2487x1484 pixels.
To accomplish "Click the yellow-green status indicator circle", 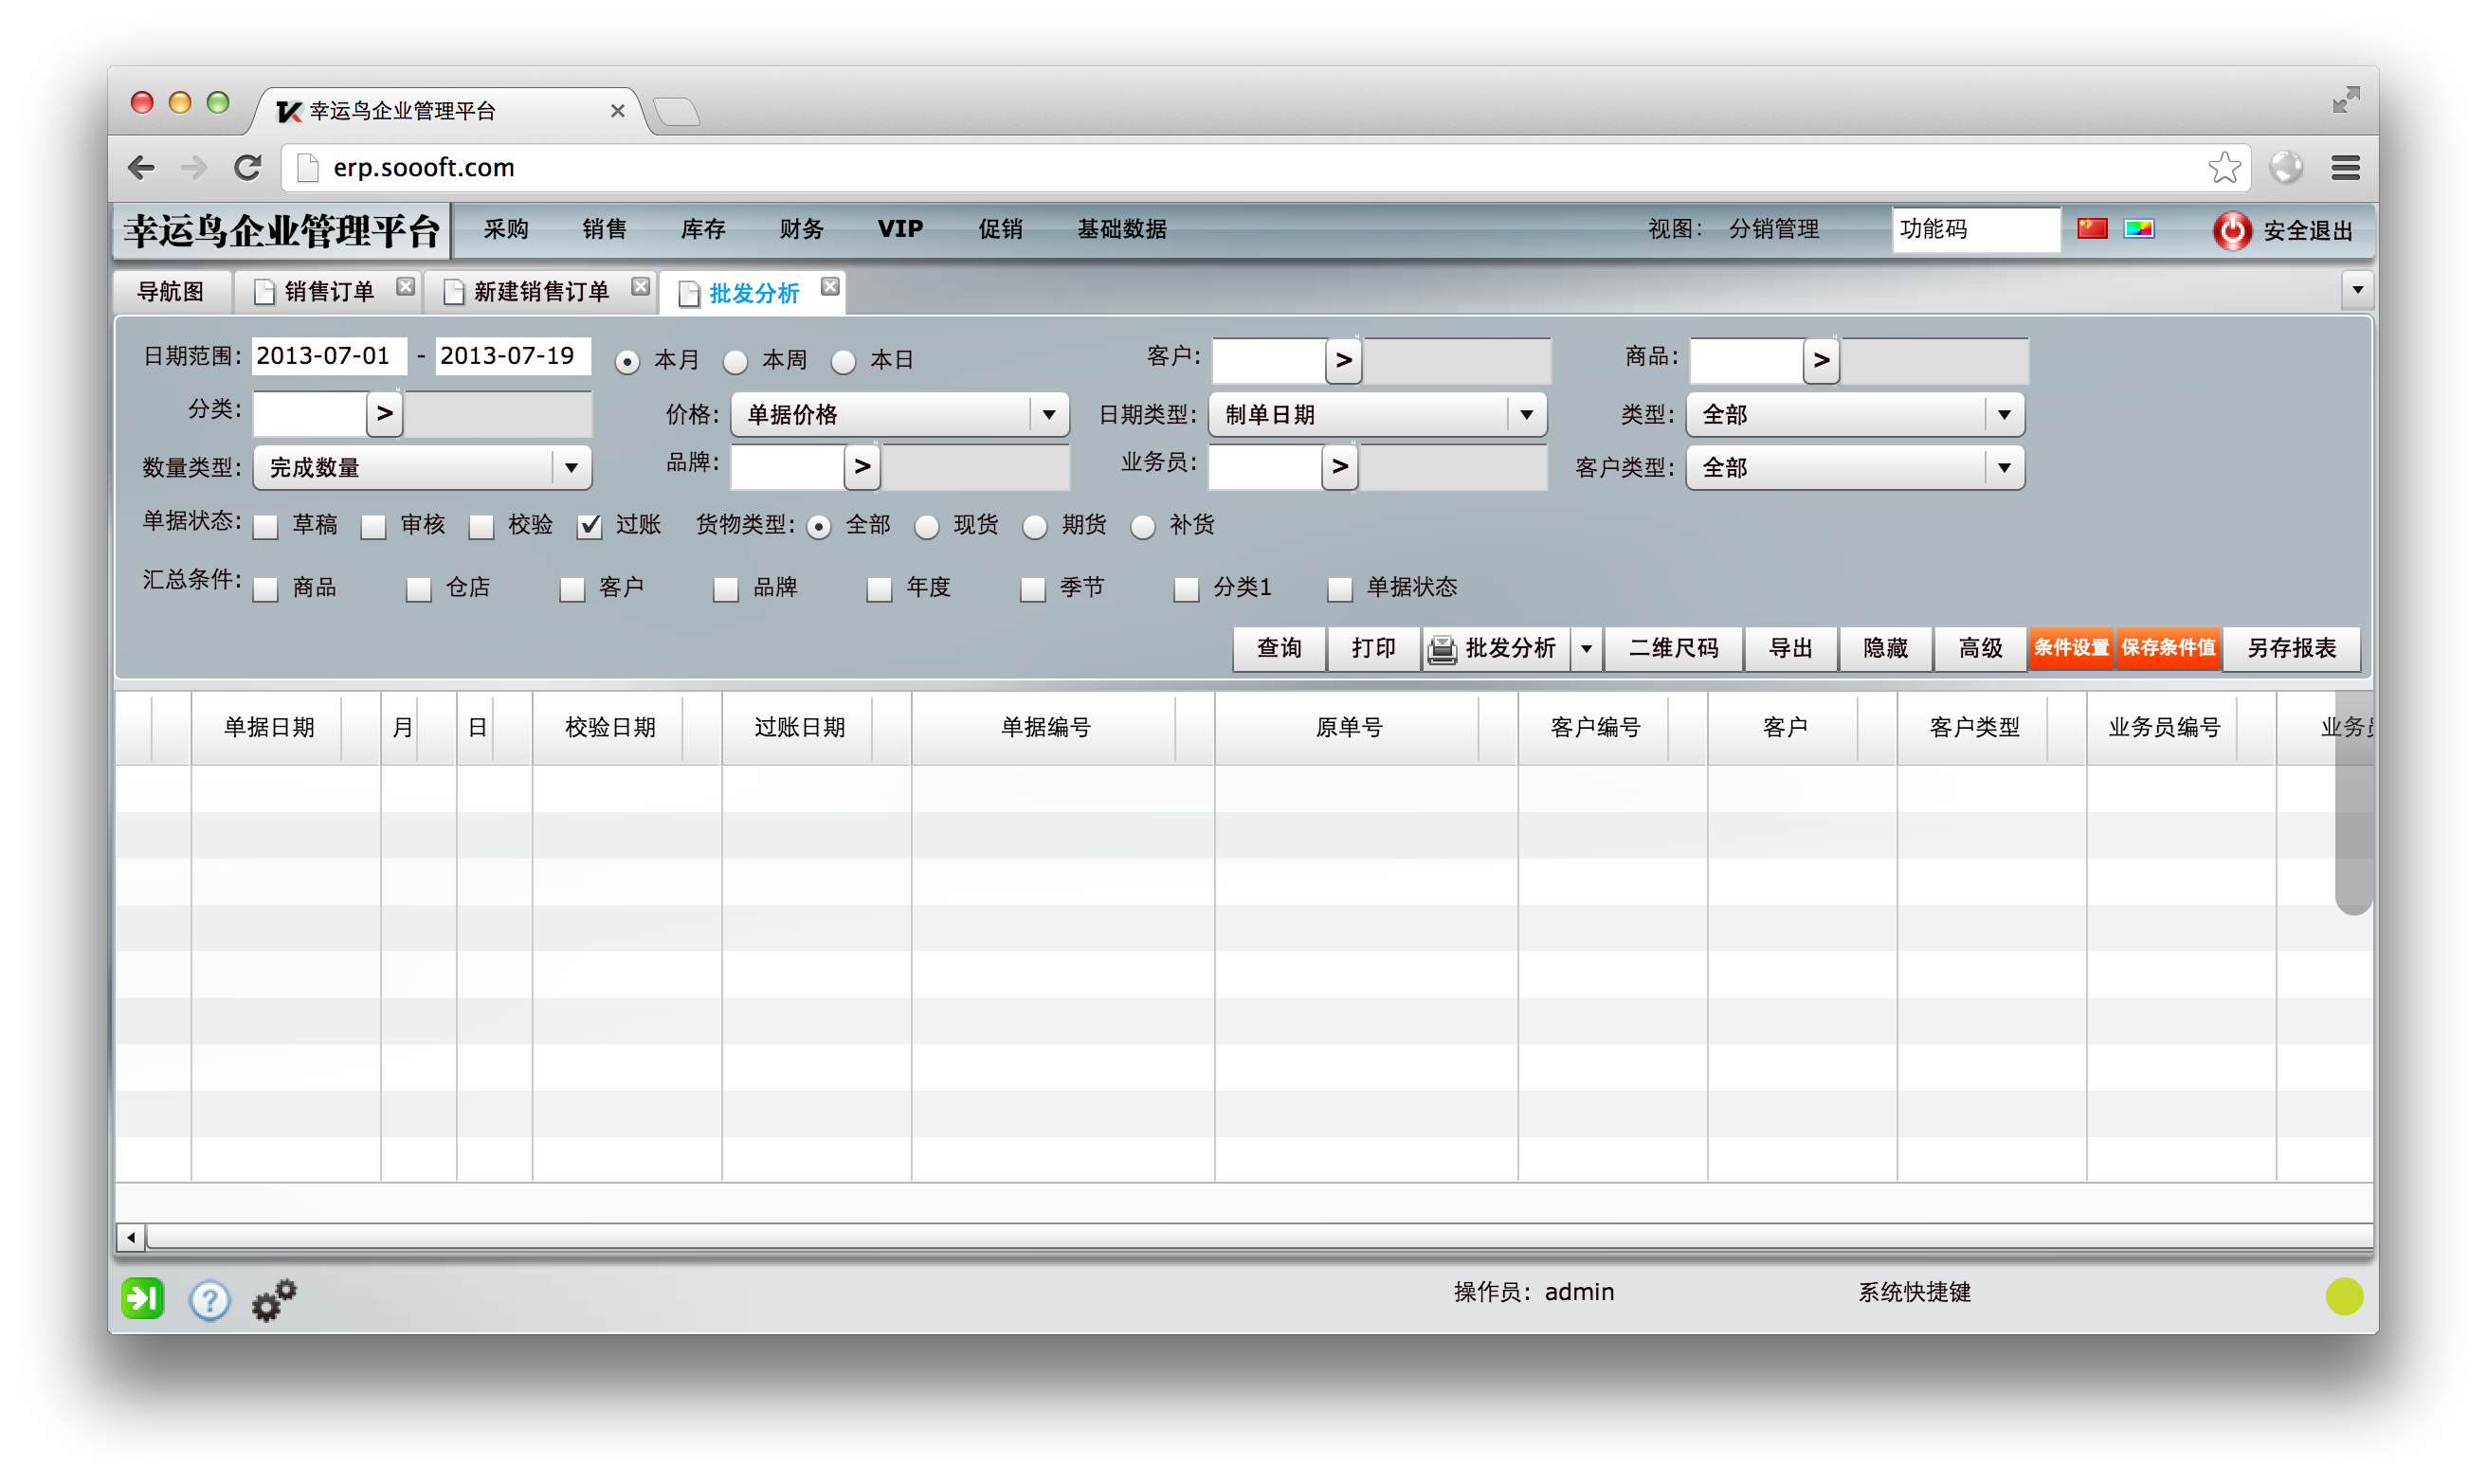I will (2343, 1297).
